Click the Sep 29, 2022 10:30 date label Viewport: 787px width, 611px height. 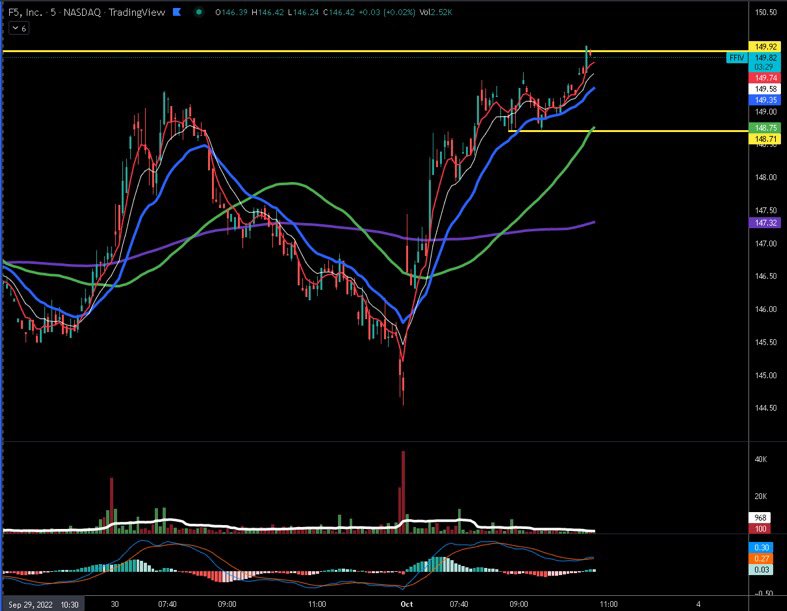(x=44, y=604)
